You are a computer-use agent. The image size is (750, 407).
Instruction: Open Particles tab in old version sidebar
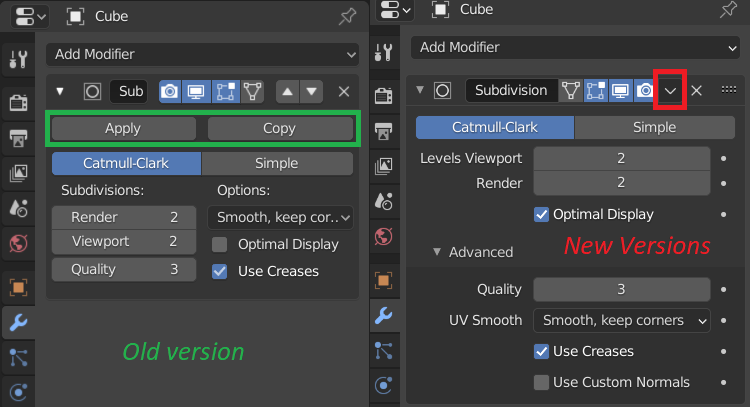[18, 358]
